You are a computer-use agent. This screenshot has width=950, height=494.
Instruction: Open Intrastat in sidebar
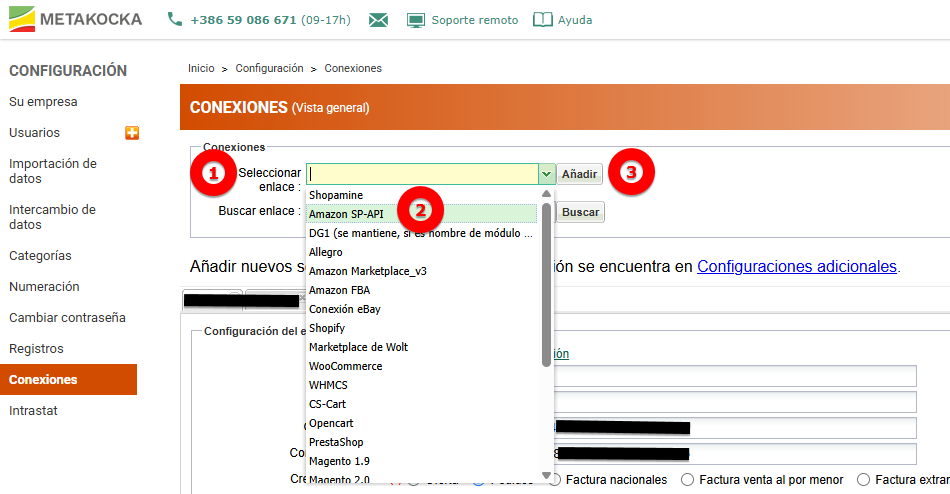tap(33, 410)
